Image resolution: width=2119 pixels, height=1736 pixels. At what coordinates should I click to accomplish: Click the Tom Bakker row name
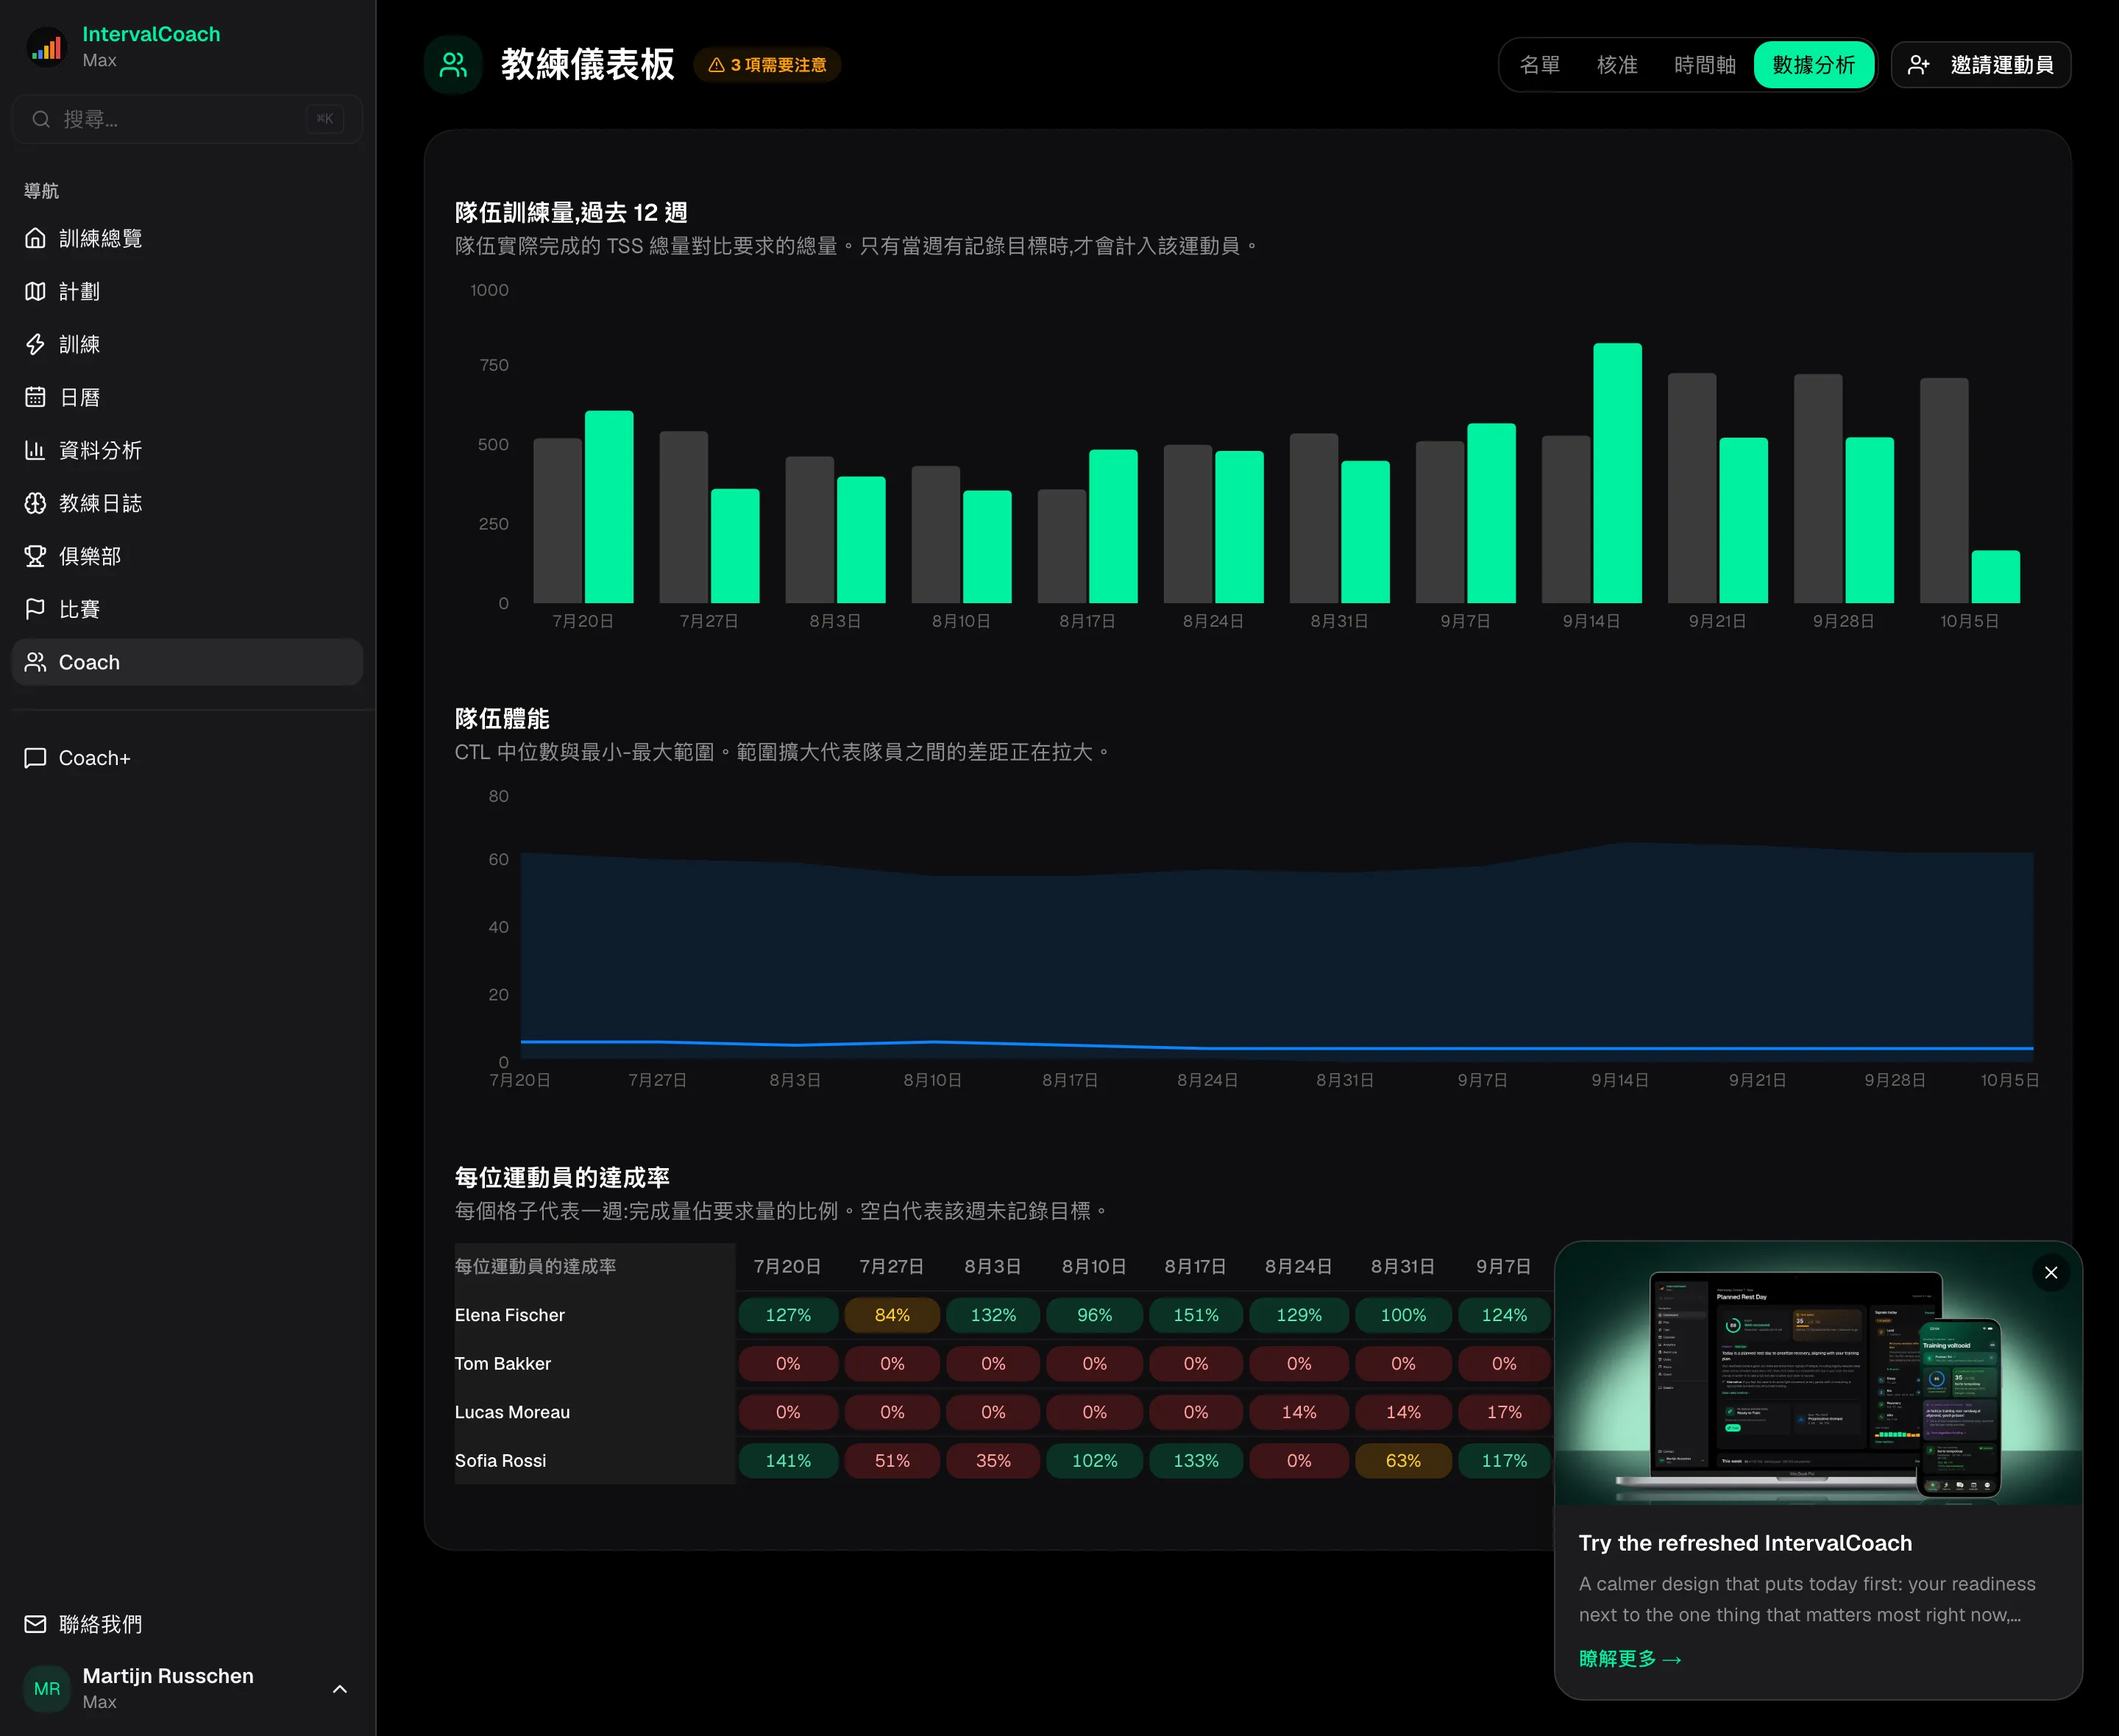(502, 1364)
